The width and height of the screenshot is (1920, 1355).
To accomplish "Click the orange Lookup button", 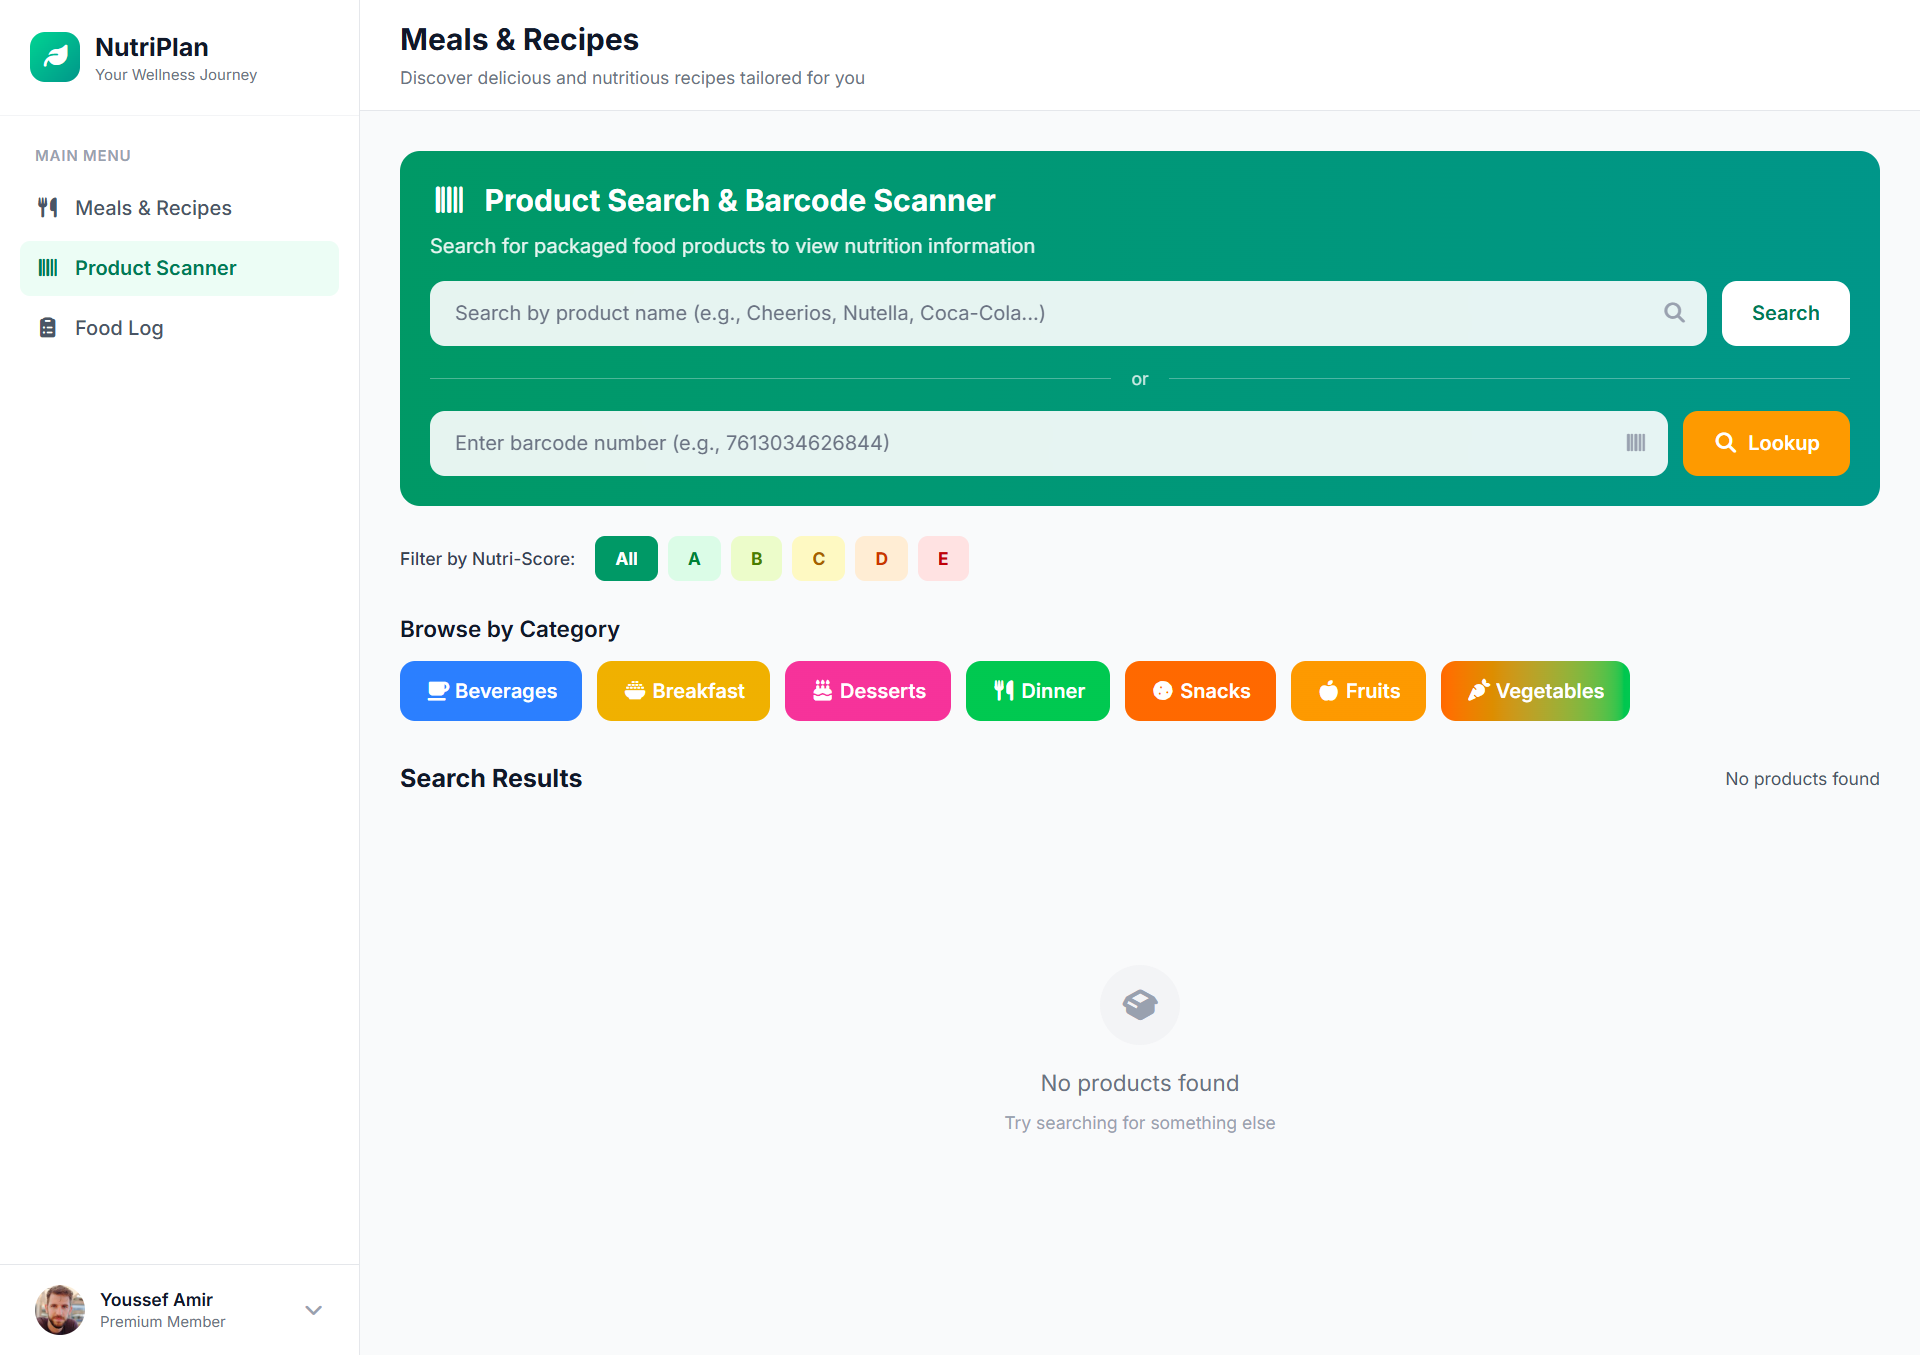I will pyautogui.click(x=1766, y=443).
